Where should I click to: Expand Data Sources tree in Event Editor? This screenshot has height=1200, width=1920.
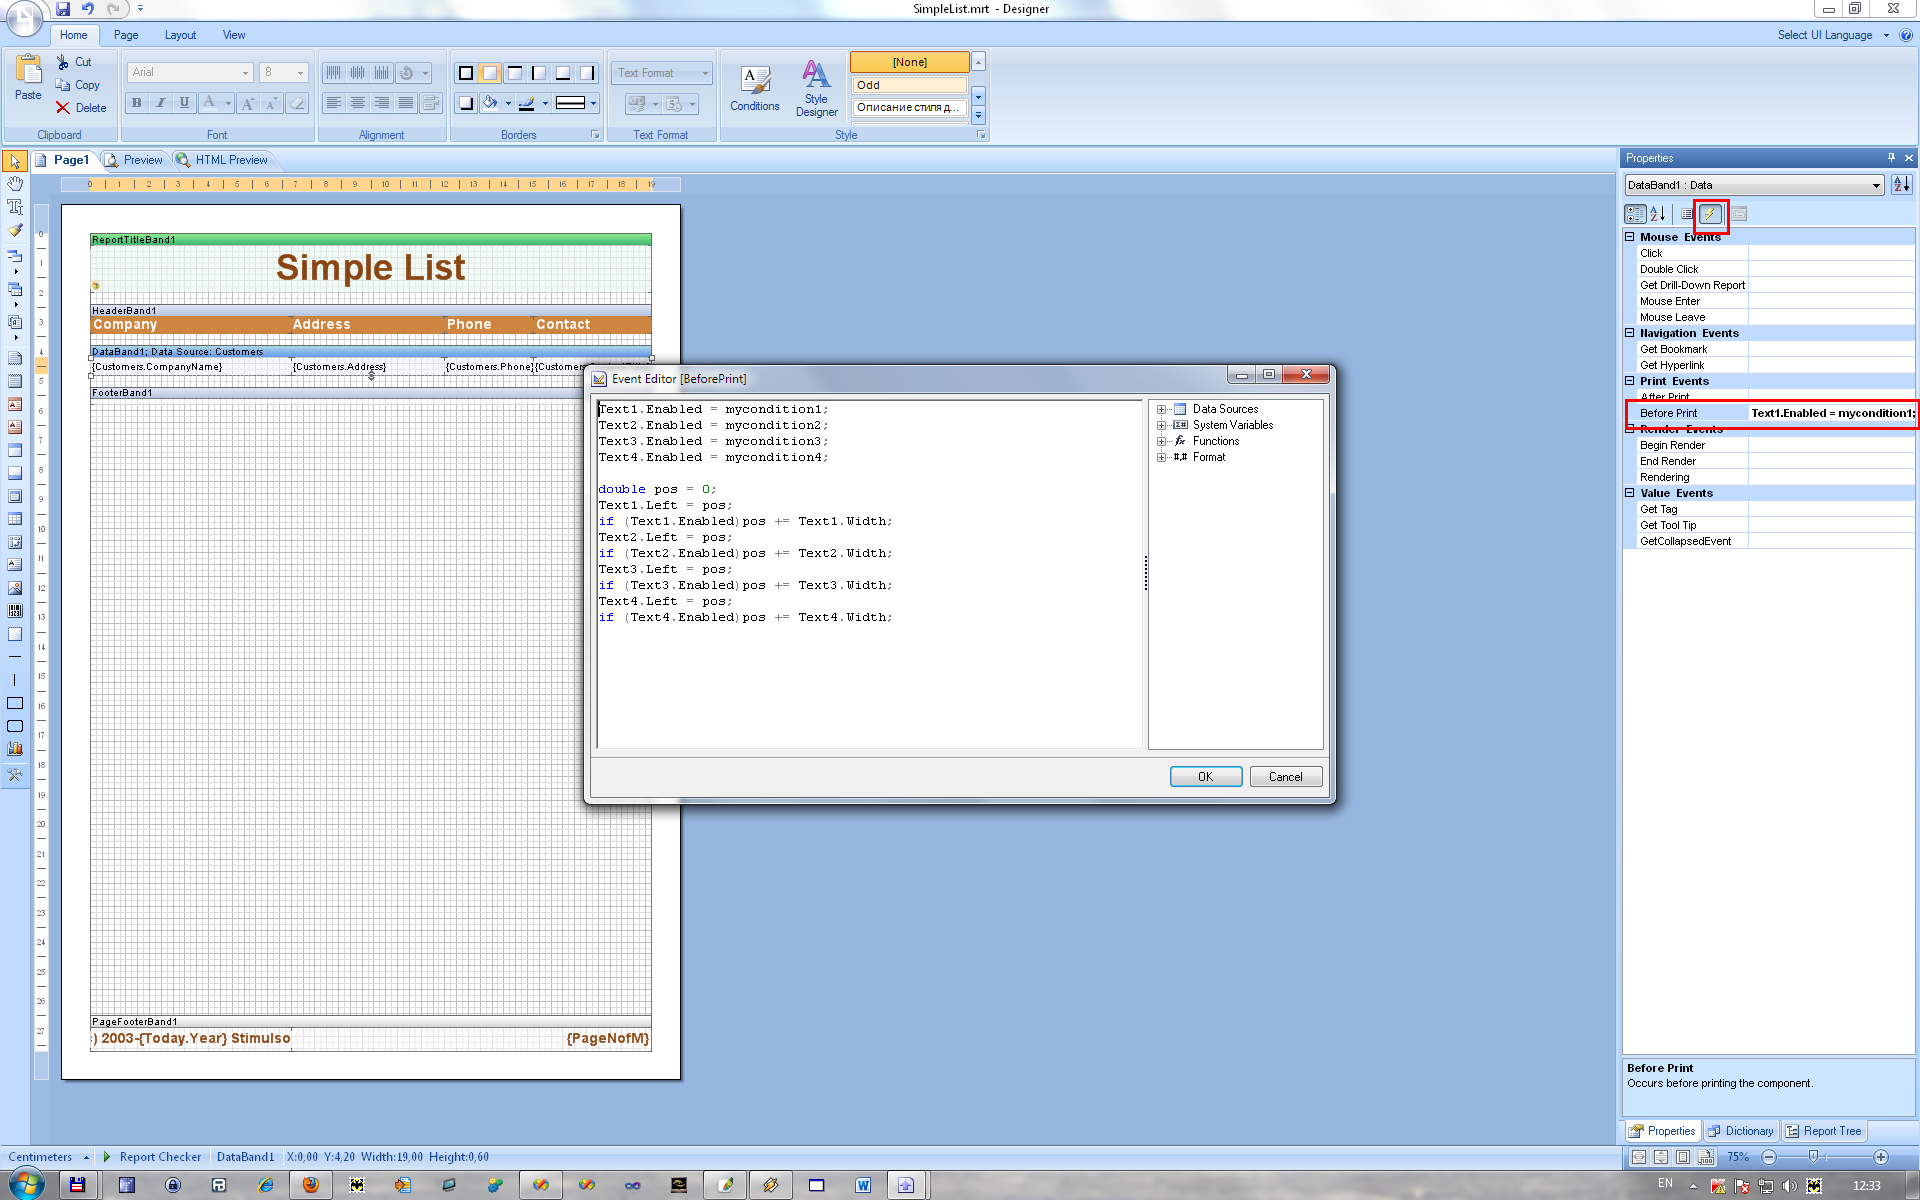coord(1161,409)
